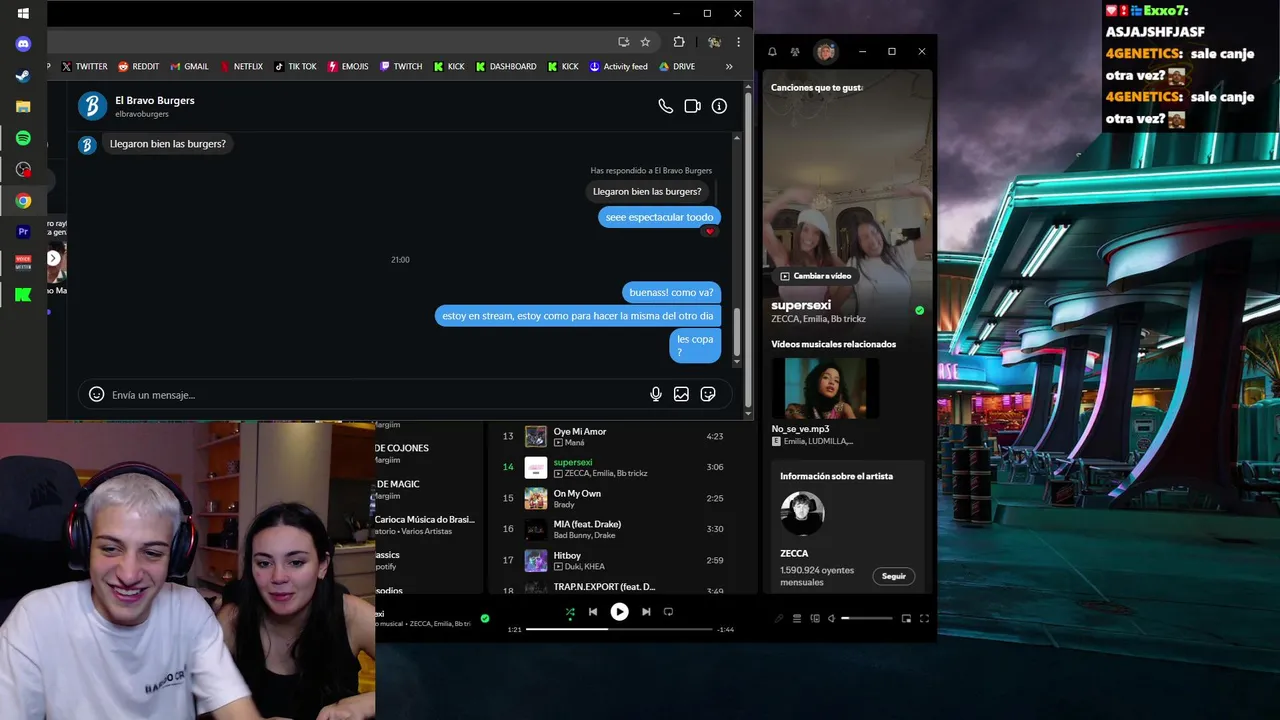Open Spotify miniplayer icon
1280x720 pixels.
906,618
